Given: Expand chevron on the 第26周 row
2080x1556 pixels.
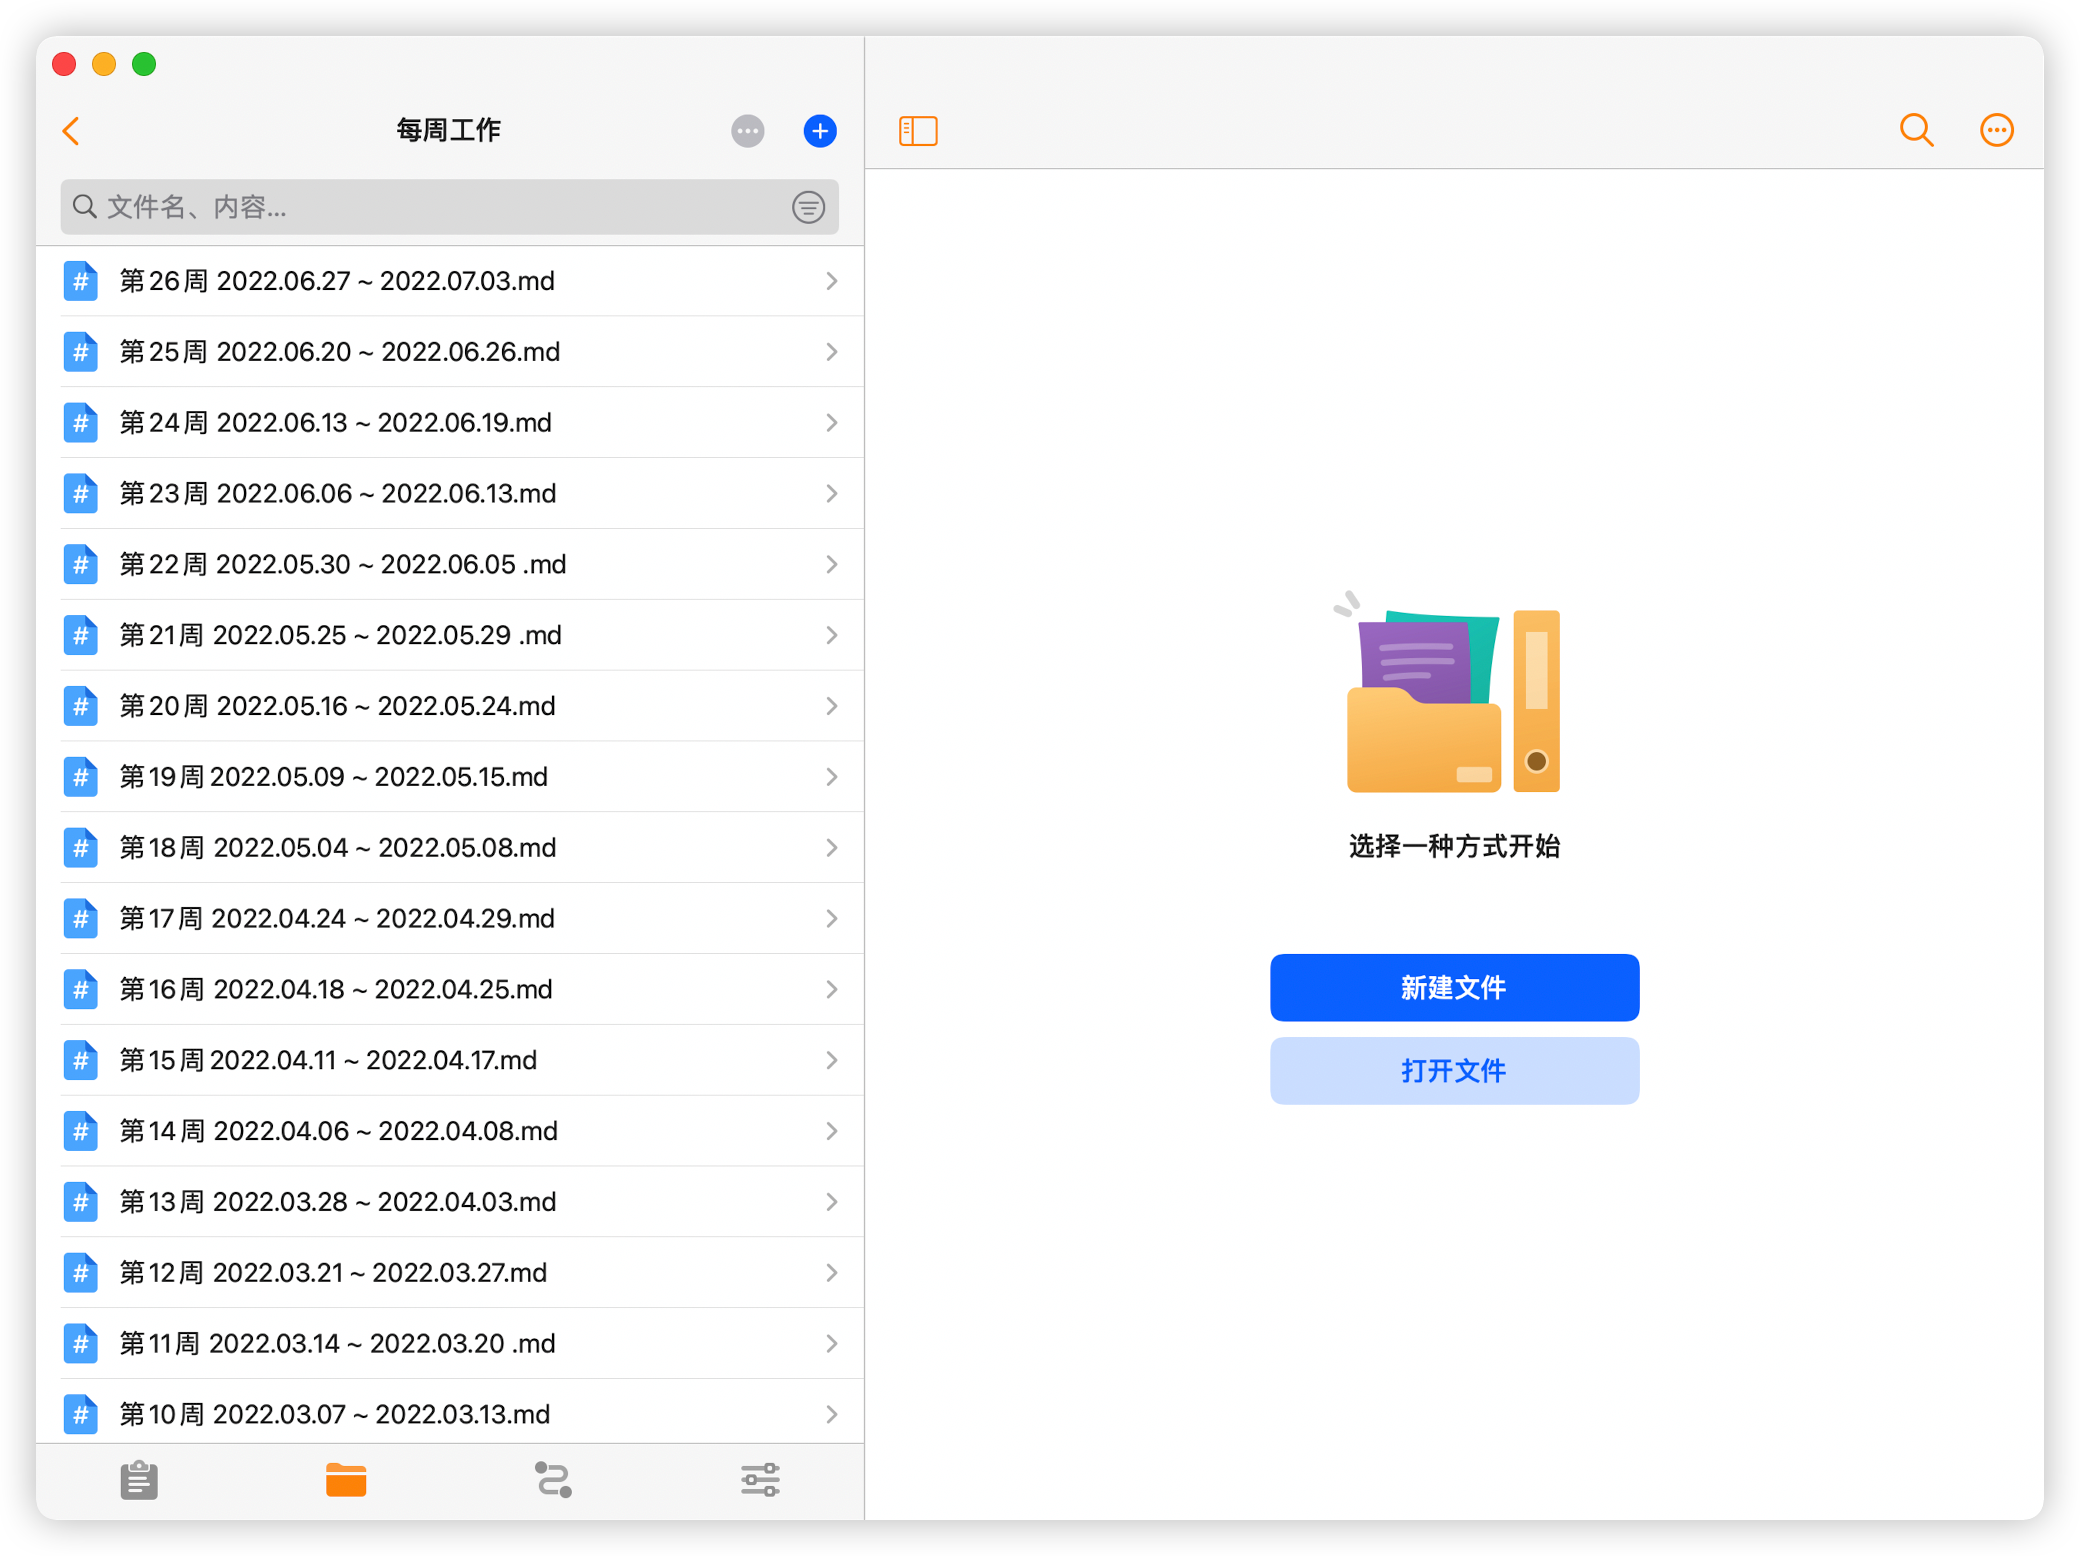Looking at the screenshot, I should click(x=832, y=281).
